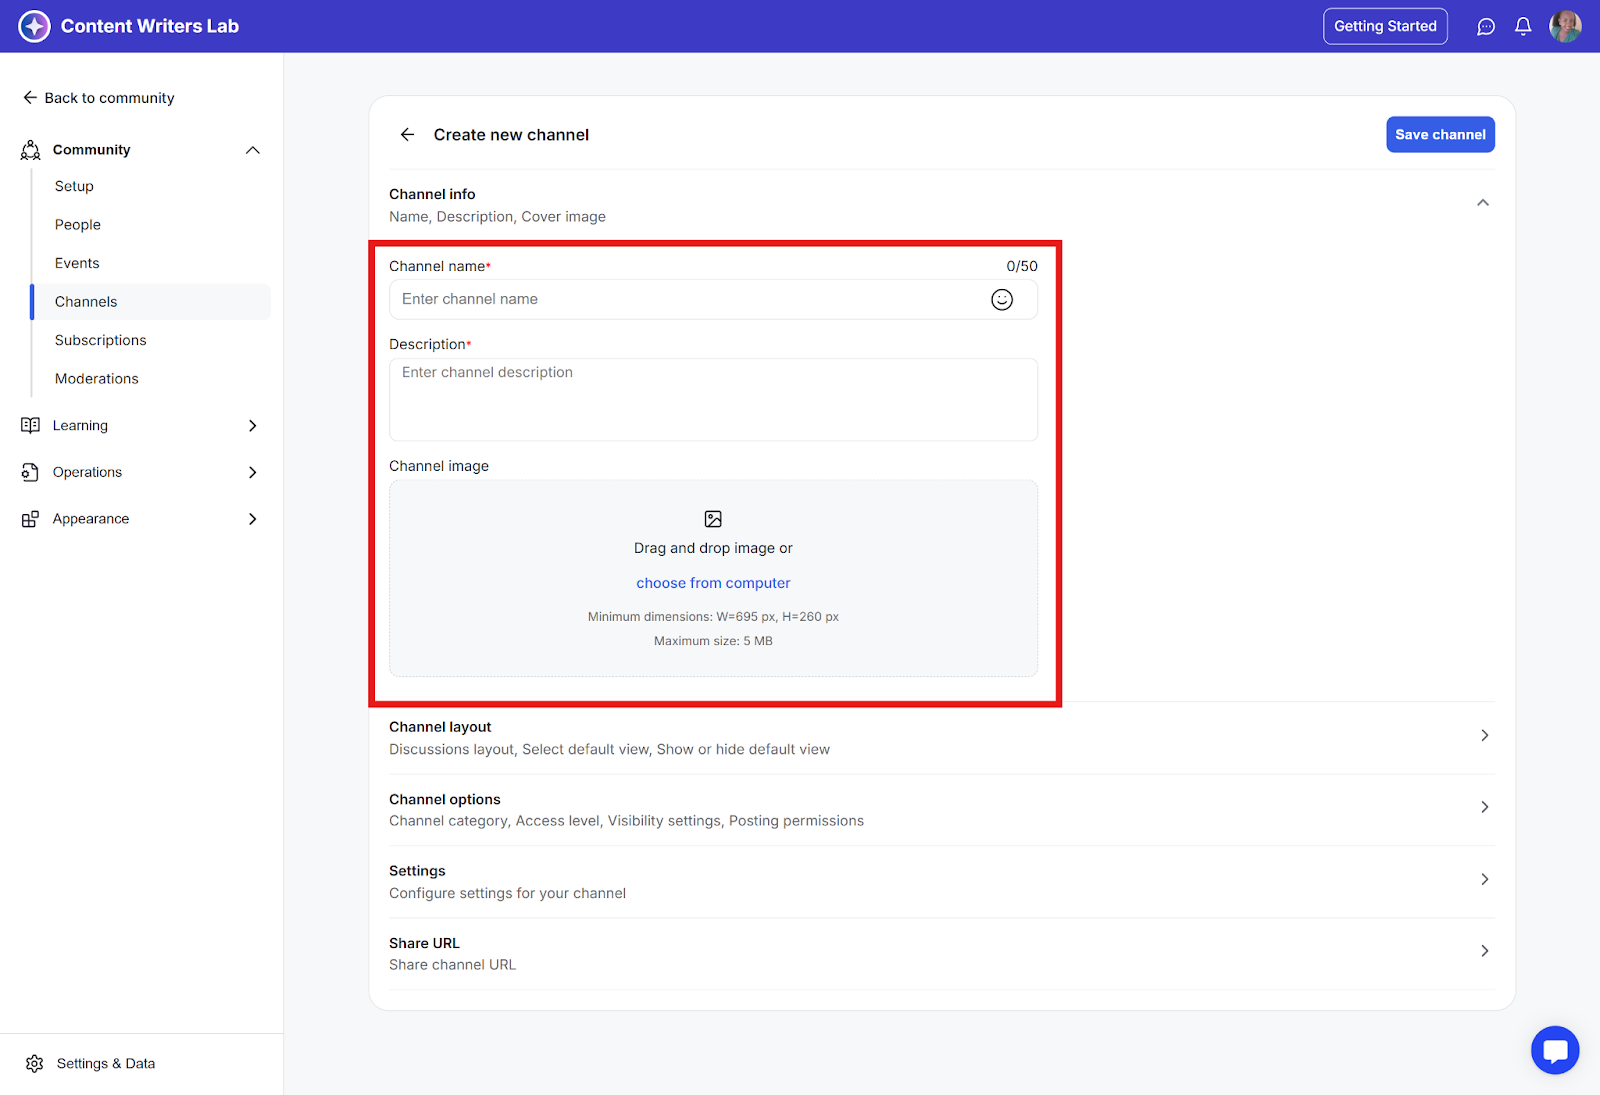The image size is (1600, 1095).
Task: Expand the Channel options section
Action: pos(1484,808)
